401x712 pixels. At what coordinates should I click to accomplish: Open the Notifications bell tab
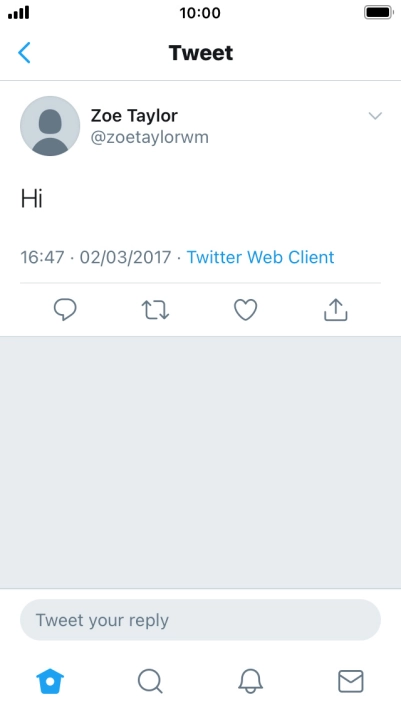click(250, 682)
